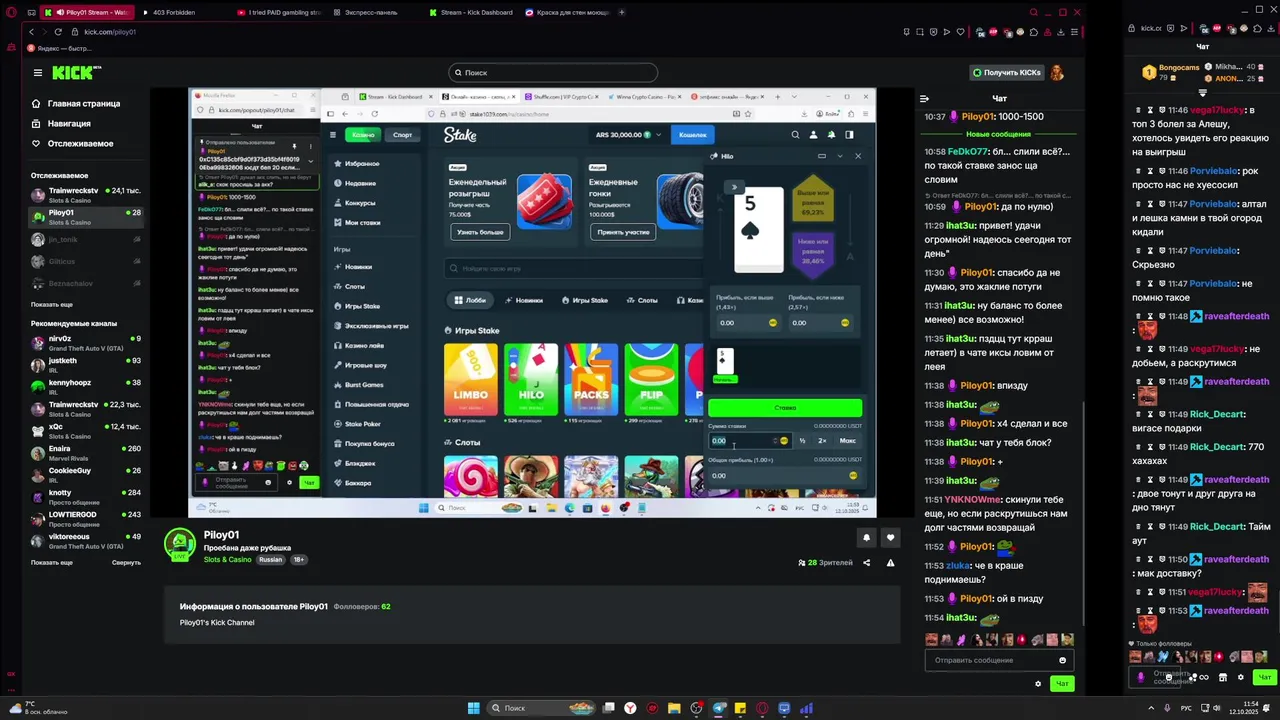1280x720 pixels.
Task: Select the Piloy01 Stream browser tab
Action: click(88, 12)
